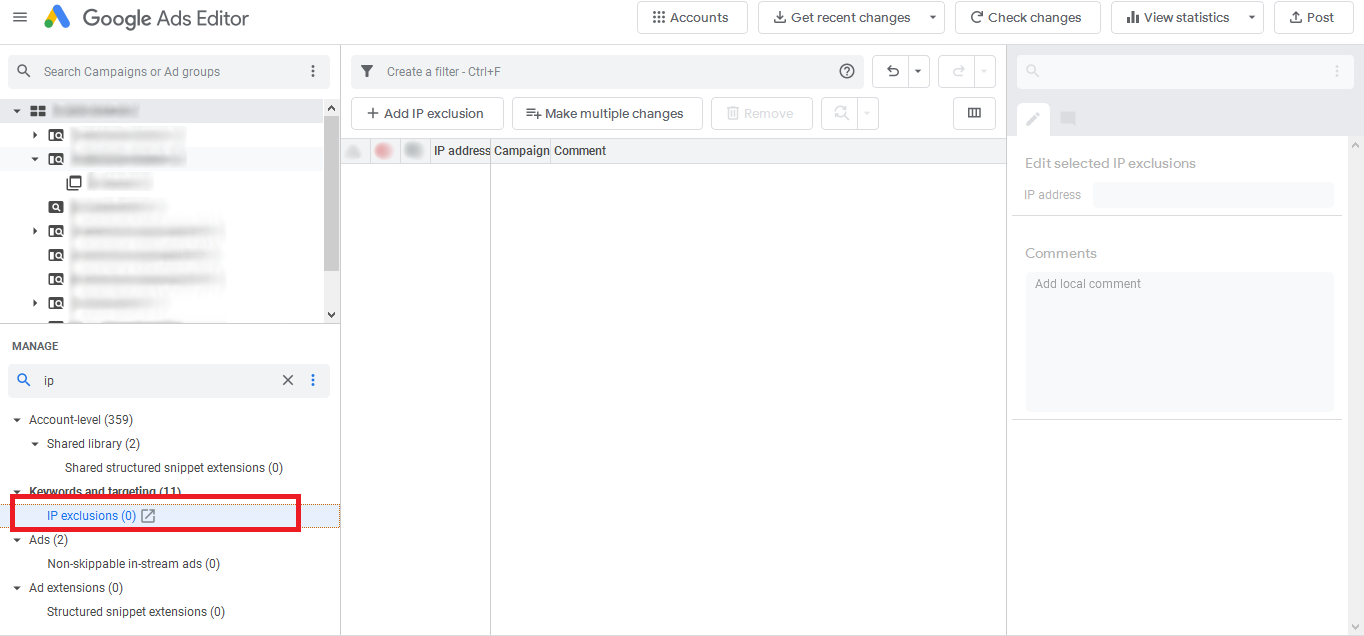Image resolution: width=1364 pixels, height=636 pixels.
Task: Click the Google Ads Editor title text
Action: tap(166, 18)
